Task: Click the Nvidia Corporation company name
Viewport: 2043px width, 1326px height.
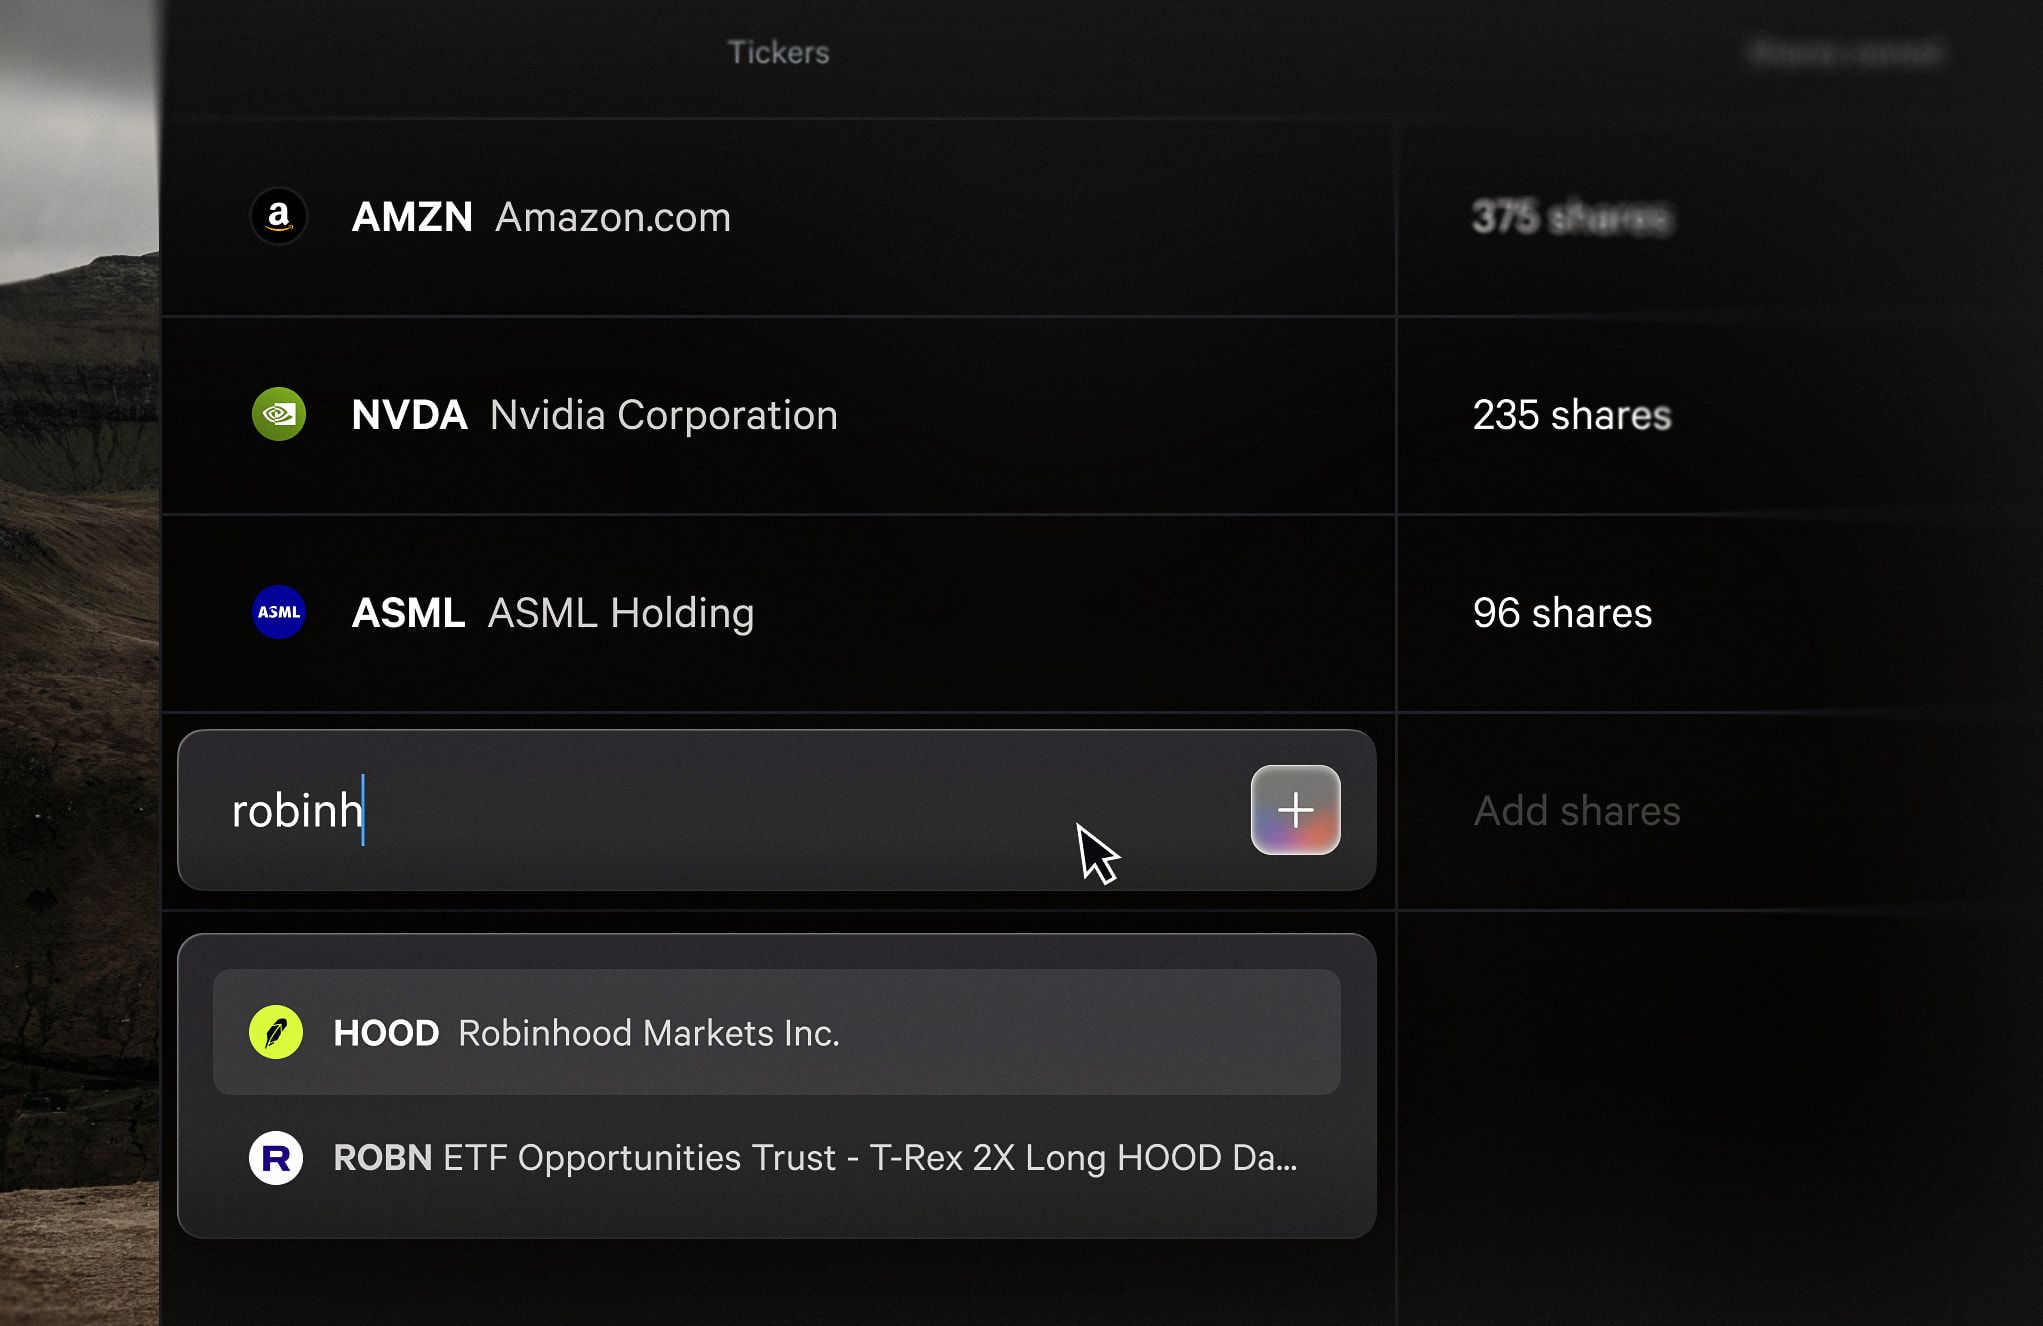Action: click(664, 415)
